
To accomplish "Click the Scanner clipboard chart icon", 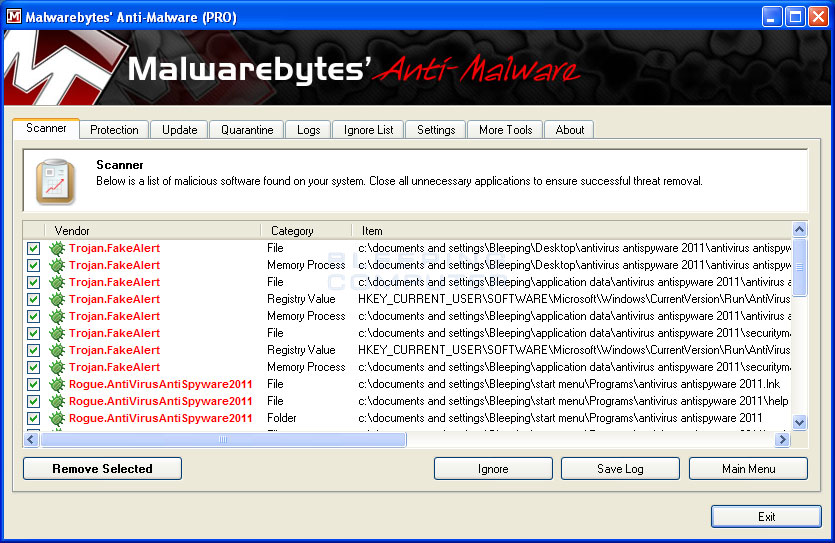I will point(55,182).
